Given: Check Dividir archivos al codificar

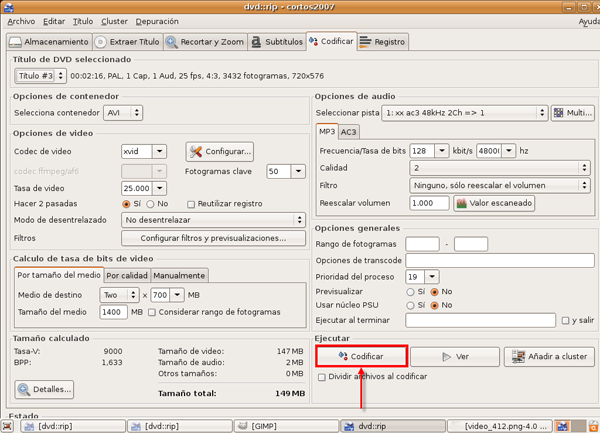Looking at the screenshot, I should pos(321,377).
